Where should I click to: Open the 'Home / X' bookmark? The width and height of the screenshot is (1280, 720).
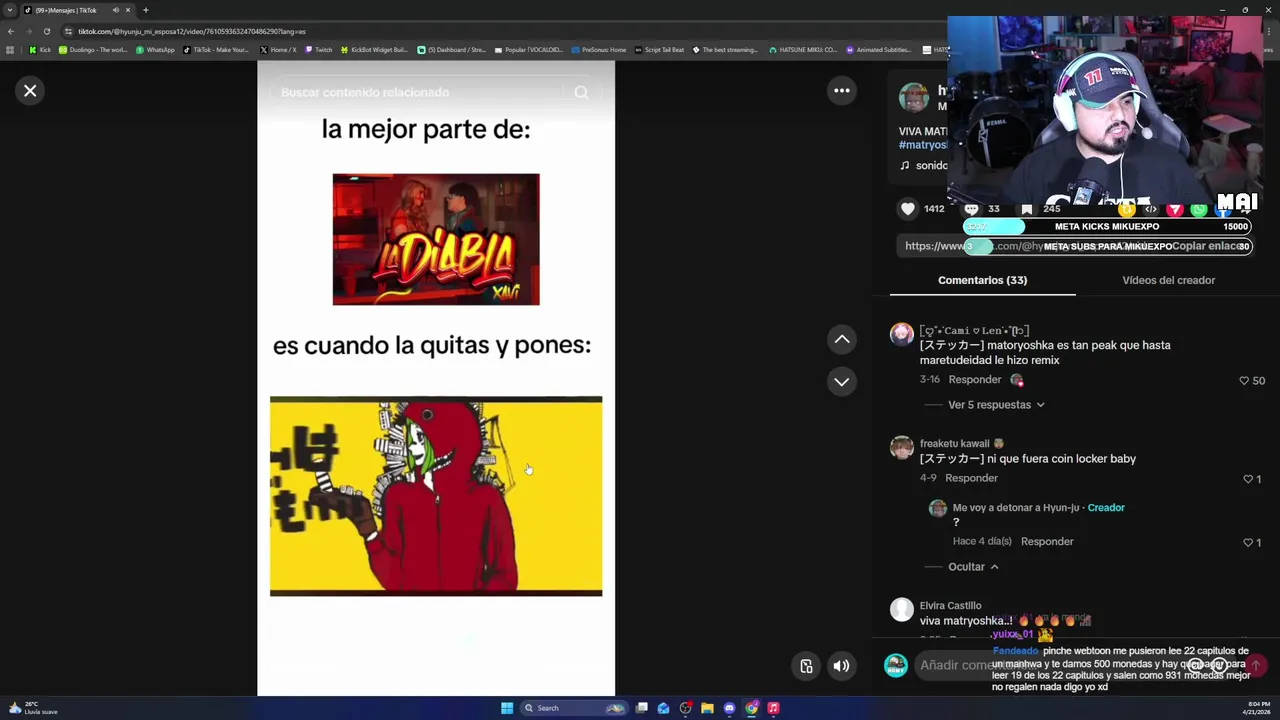click(x=277, y=50)
